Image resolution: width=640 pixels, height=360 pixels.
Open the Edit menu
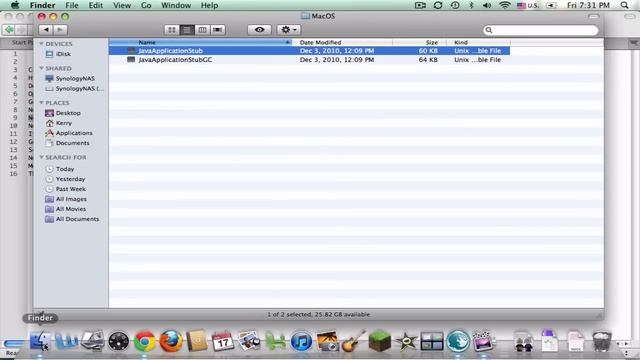[x=96, y=5]
